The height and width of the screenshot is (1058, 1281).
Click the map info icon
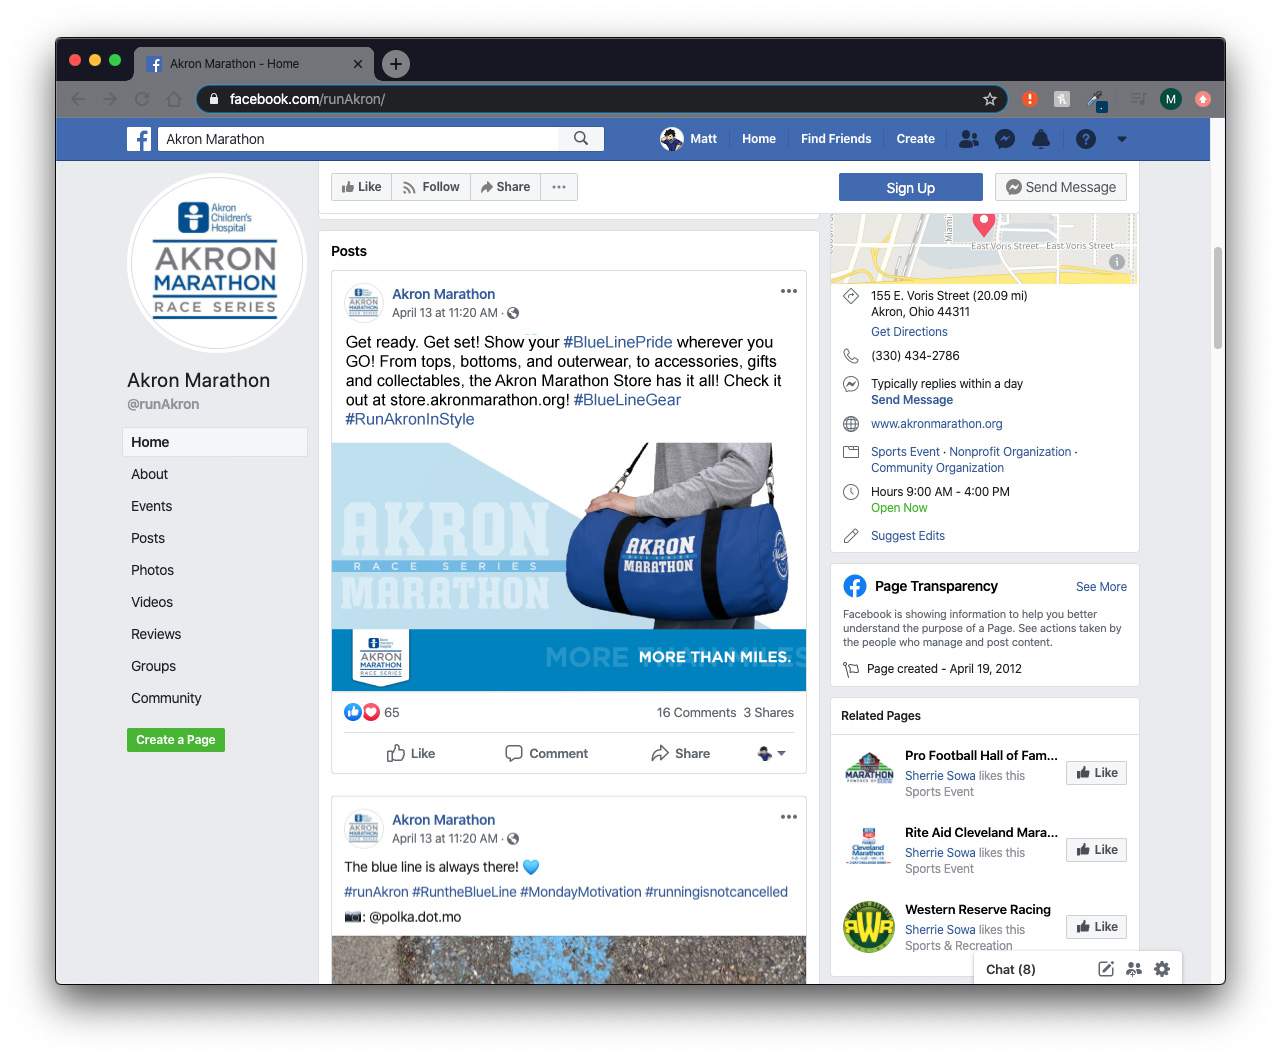click(x=1117, y=262)
